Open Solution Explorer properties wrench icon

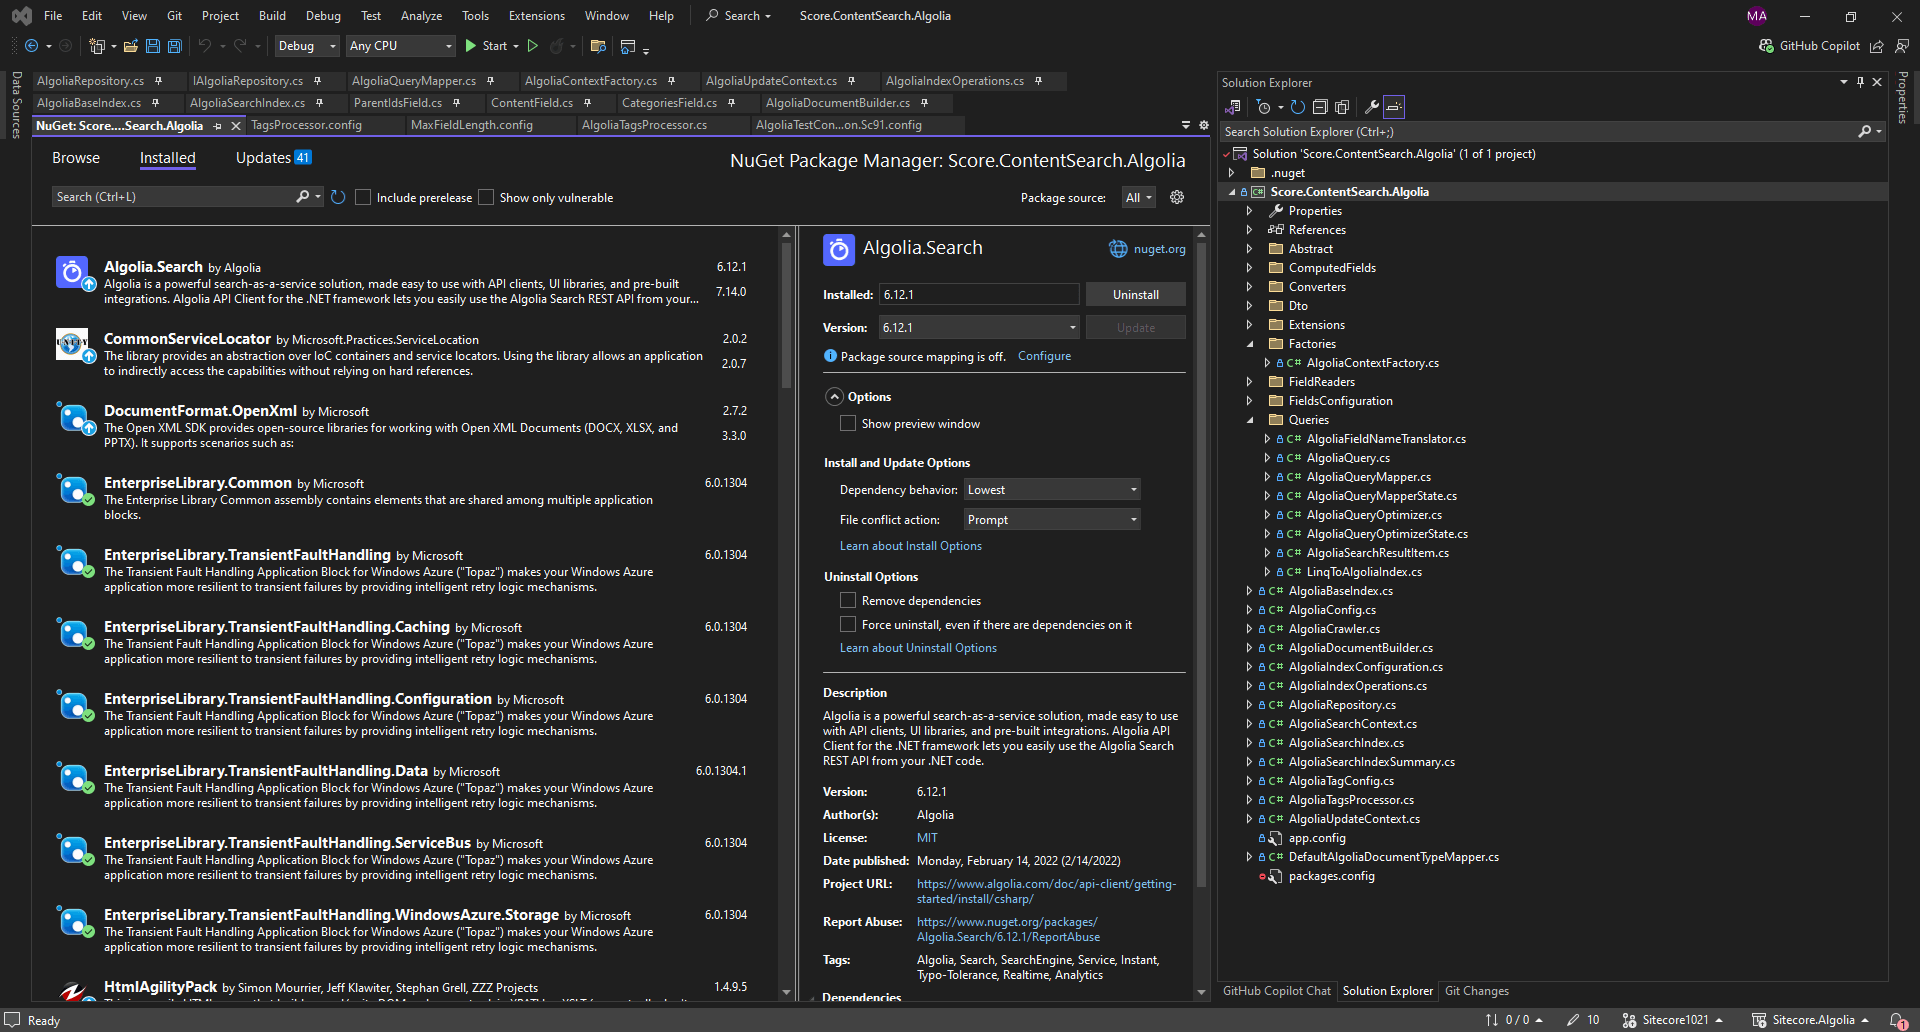click(x=1372, y=107)
